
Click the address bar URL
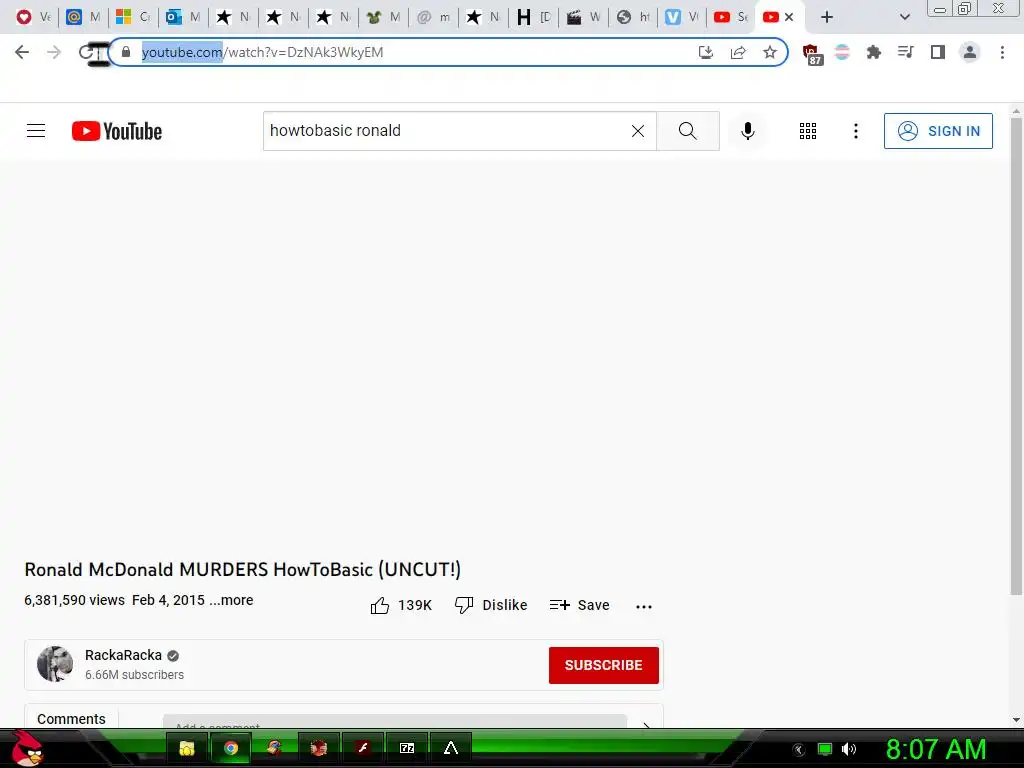tap(263, 52)
